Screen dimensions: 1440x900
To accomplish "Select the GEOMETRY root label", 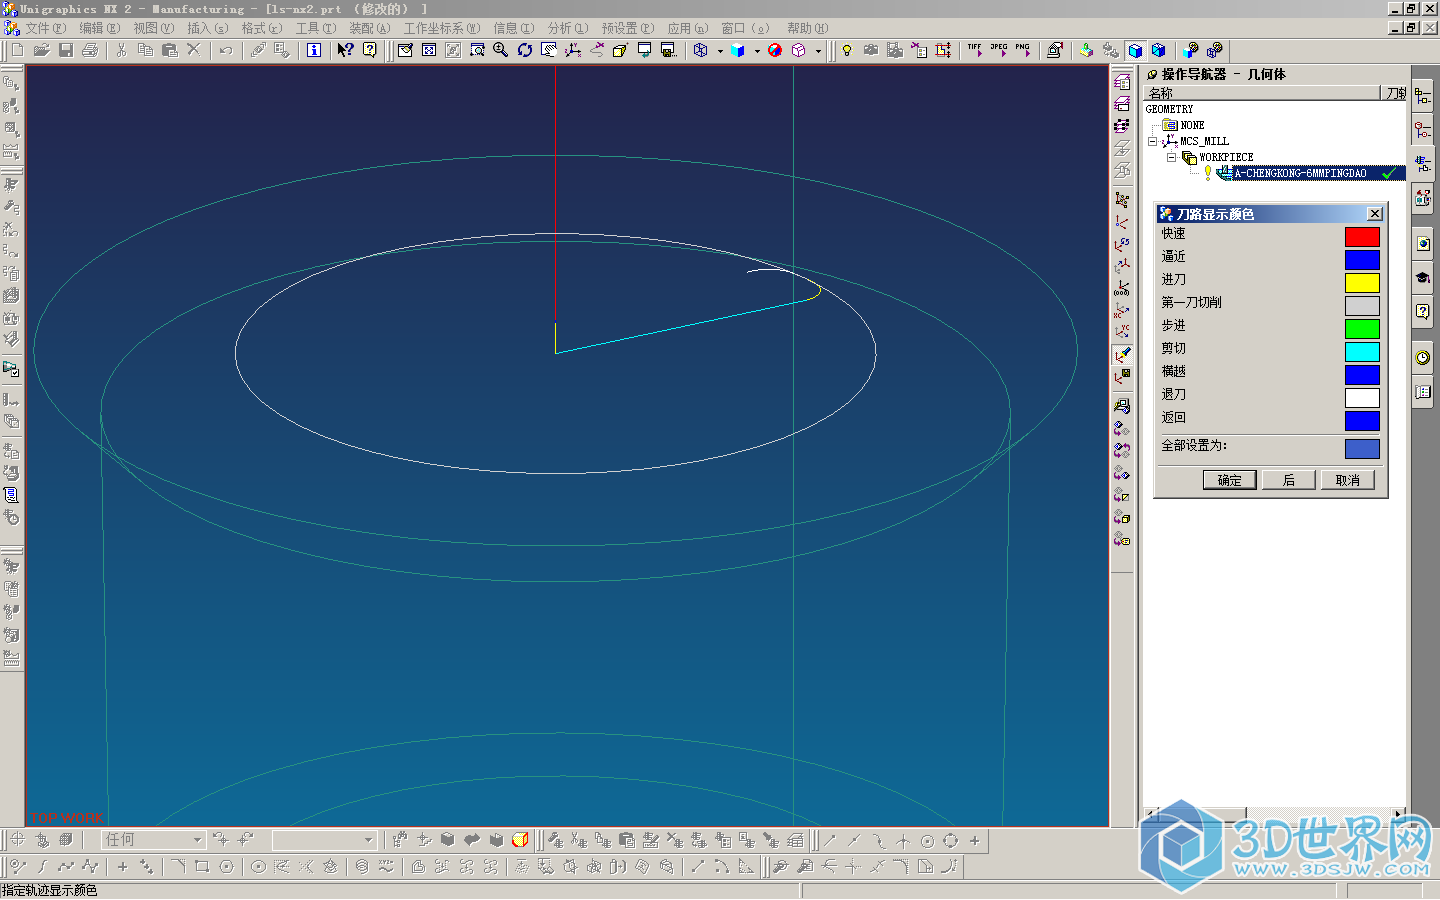I will [x=1169, y=109].
